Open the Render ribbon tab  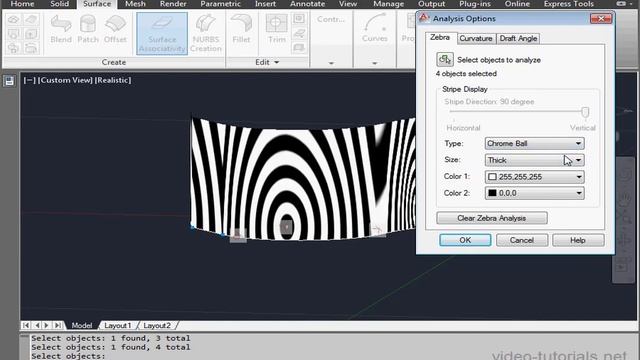pyautogui.click(x=173, y=4)
